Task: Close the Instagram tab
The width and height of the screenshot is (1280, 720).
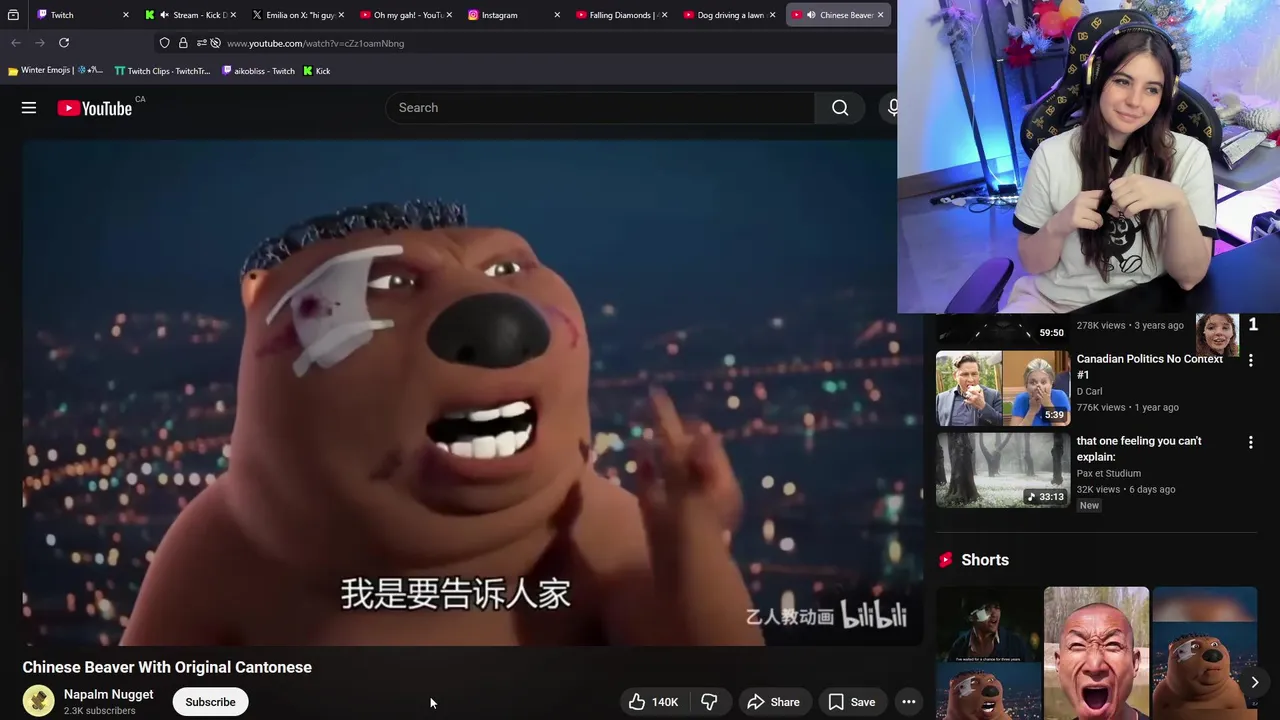Action: click(556, 15)
